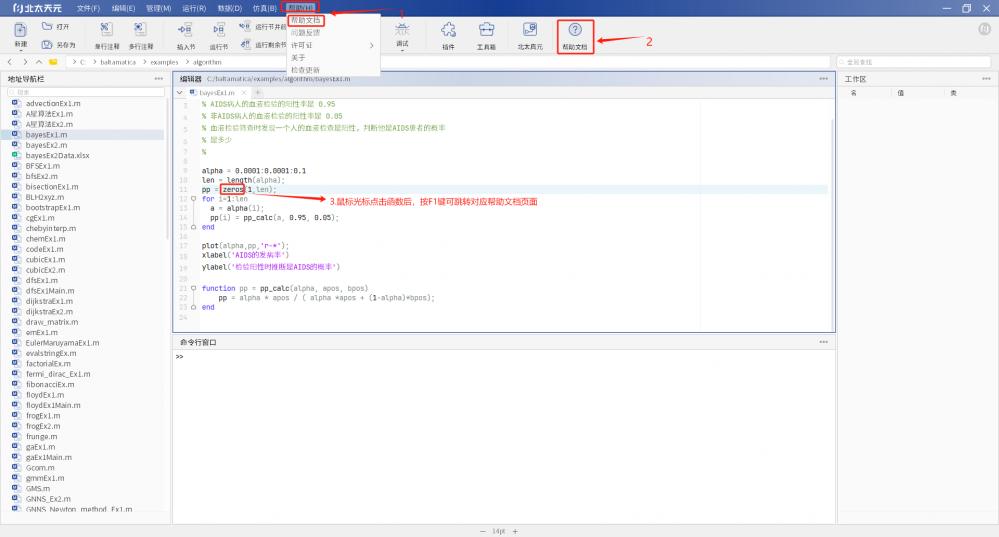
Task: Open bayesEx2Data.xlsx in the file list
Action: tap(57, 155)
